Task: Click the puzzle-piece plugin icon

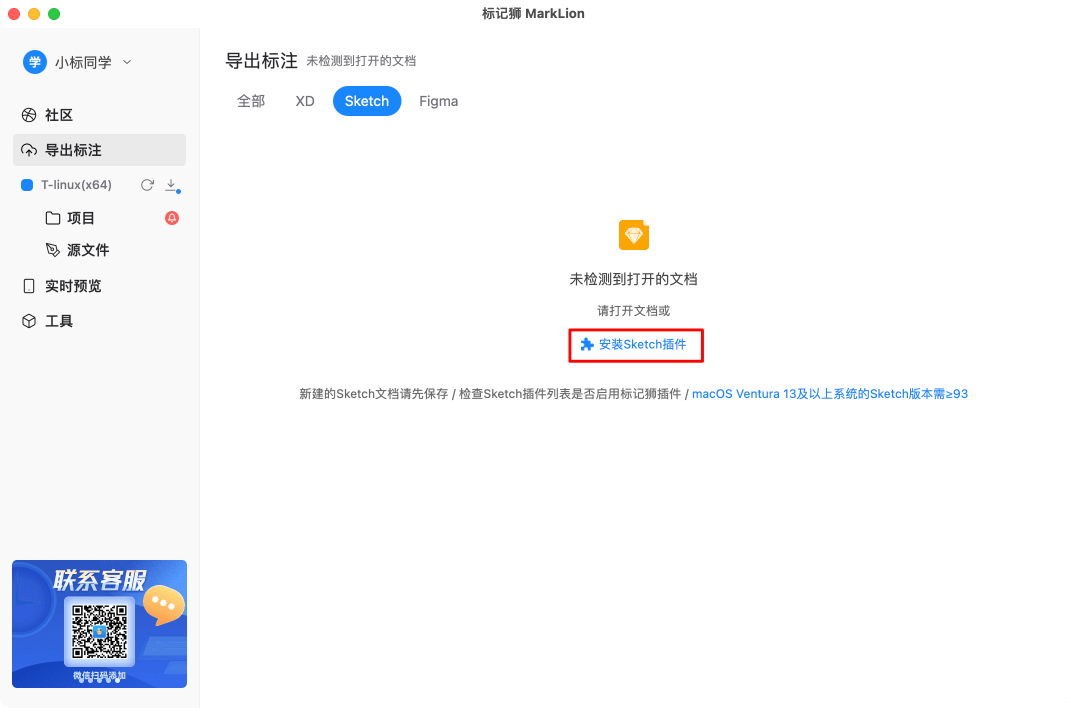Action: point(586,345)
